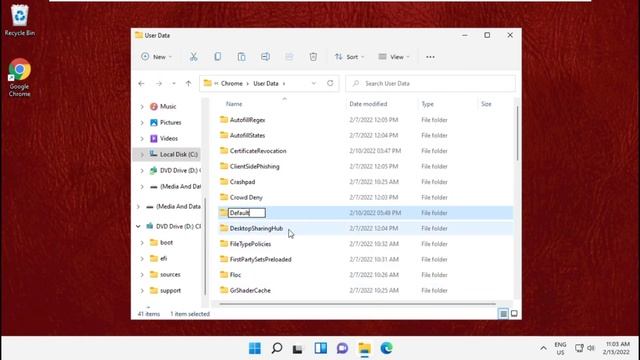Viewport: 640px width, 360px height.
Task: Click the horizontal scrollbar of file list
Action: click(x=357, y=304)
